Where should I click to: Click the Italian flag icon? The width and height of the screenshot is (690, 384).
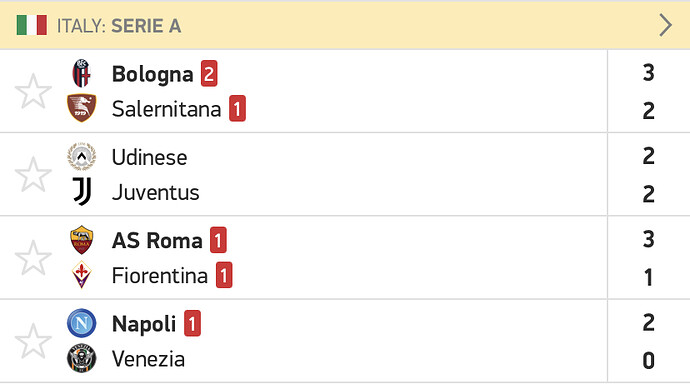tap(32, 25)
